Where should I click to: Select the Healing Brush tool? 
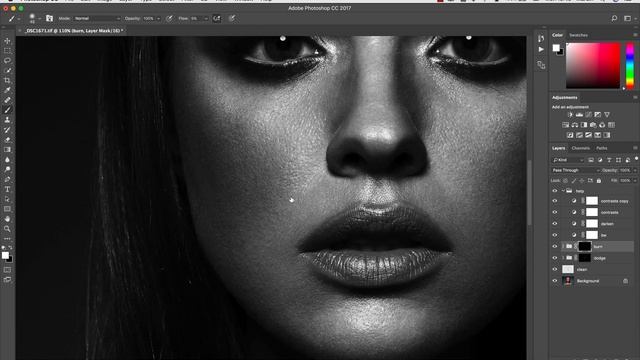[7, 100]
